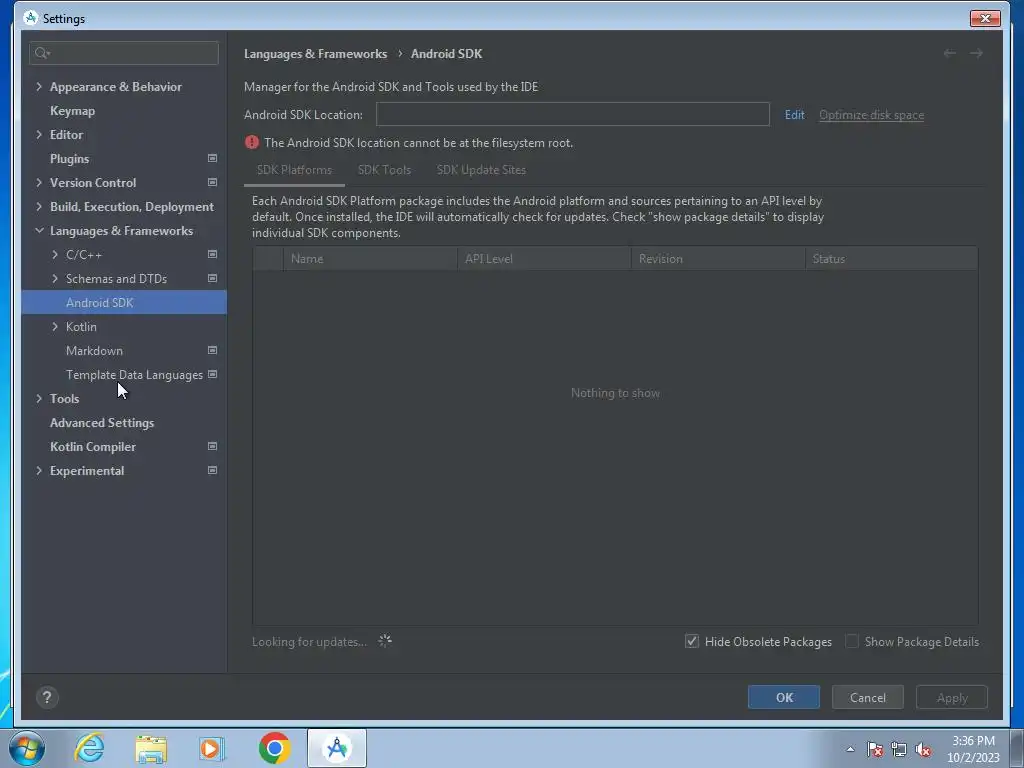Uncheck Hide Obsolete Packages checkbox
This screenshot has width=1024, height=768.
pyautogui.click(x=692, y=641)
